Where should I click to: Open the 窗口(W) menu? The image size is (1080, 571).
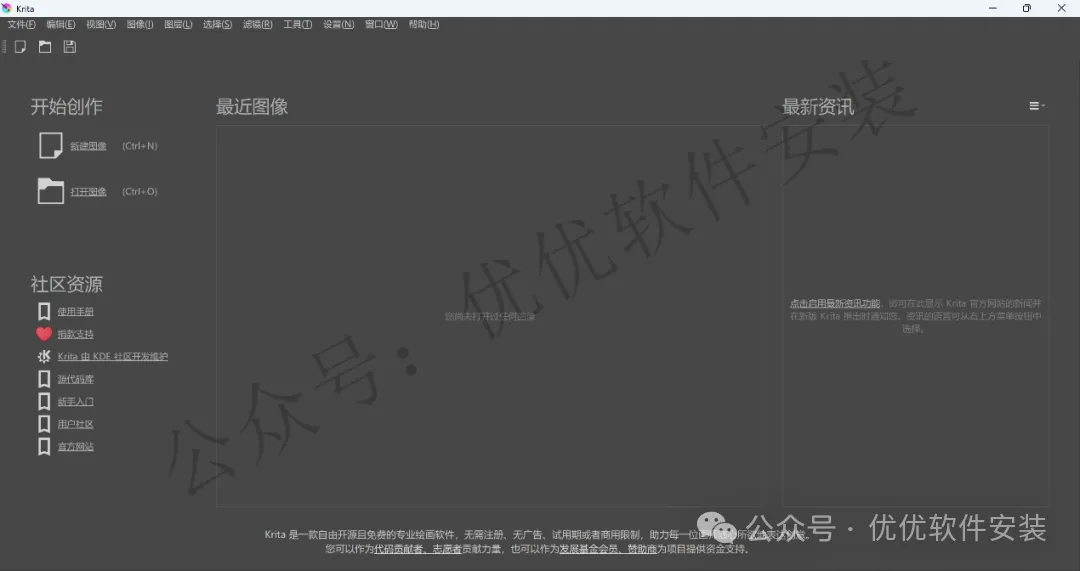[x=381, y=24]
